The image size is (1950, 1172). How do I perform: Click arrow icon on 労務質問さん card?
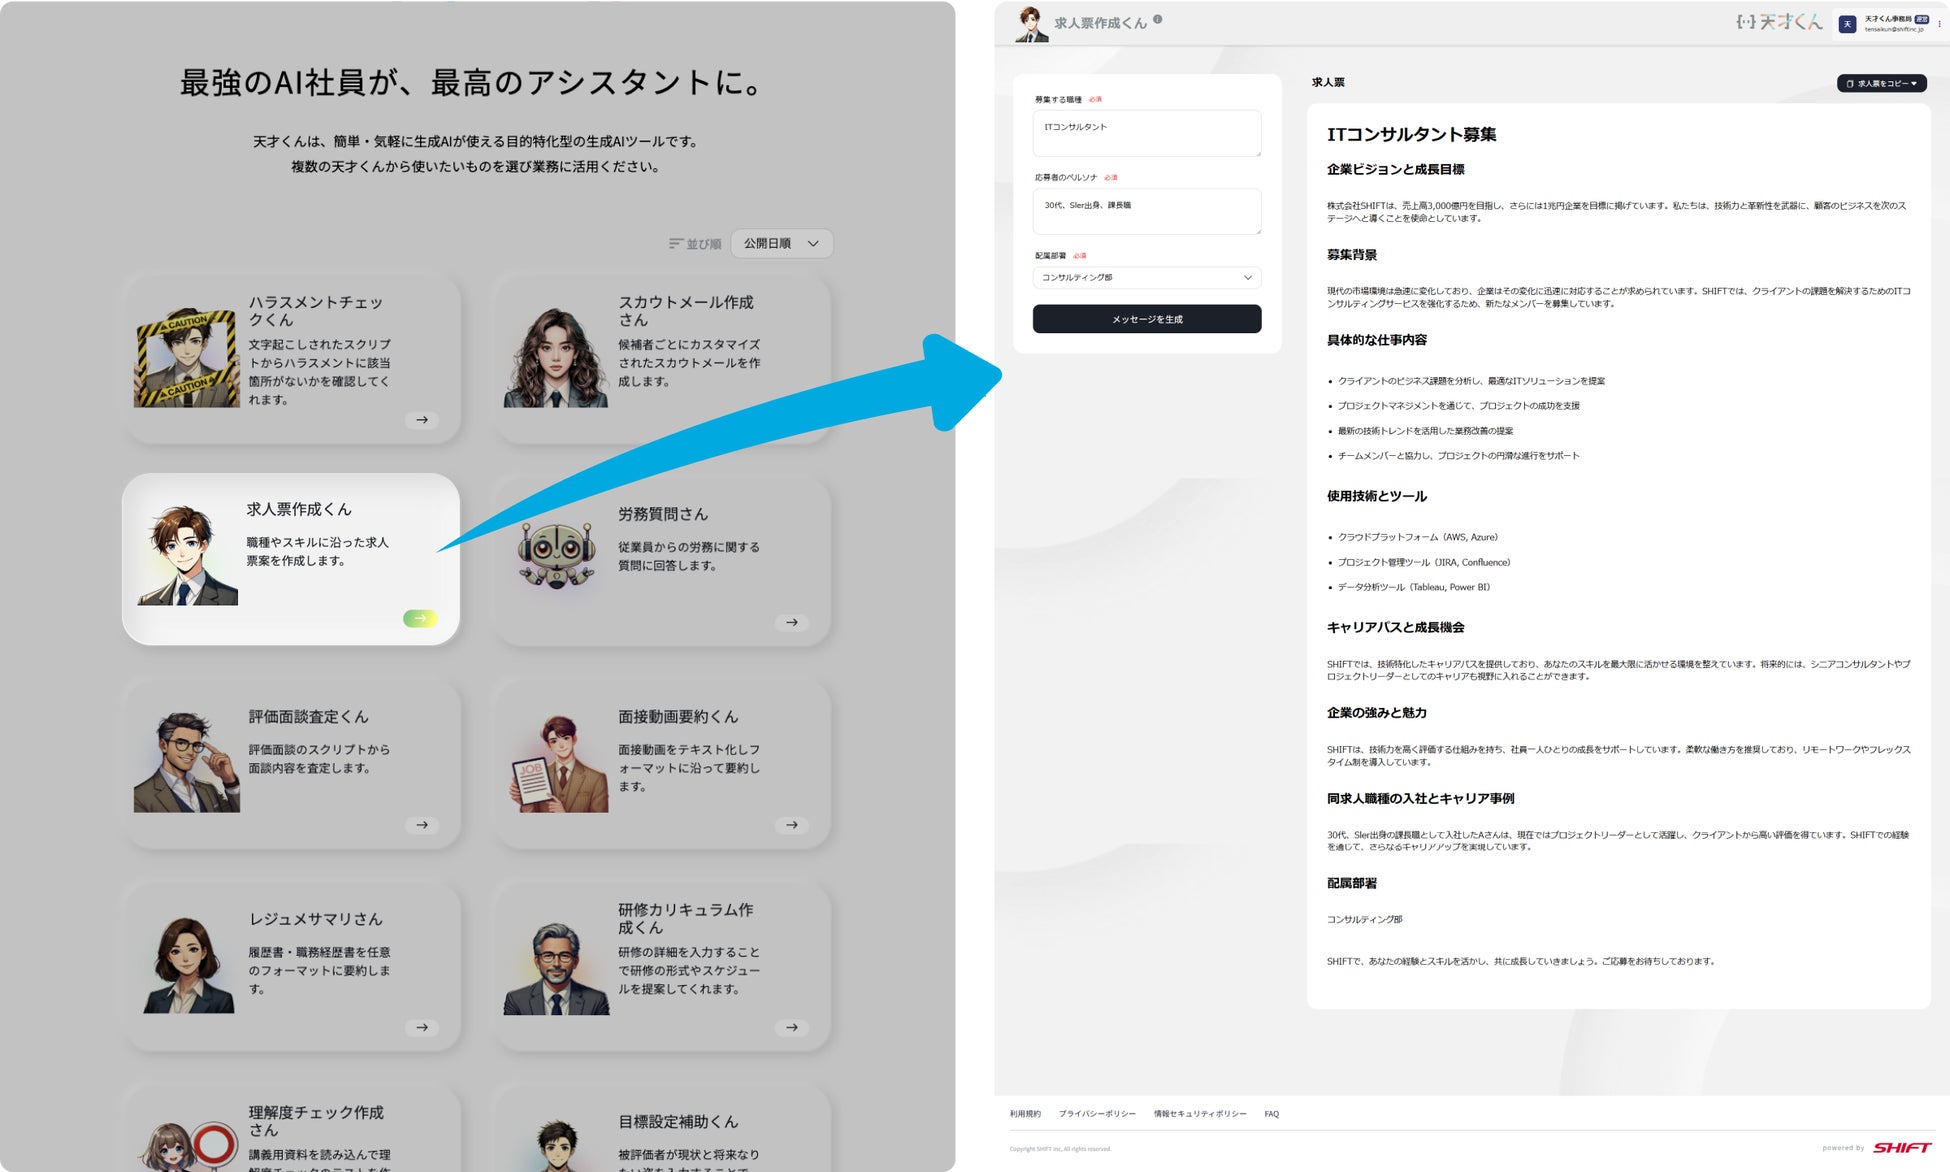point(792,622)
